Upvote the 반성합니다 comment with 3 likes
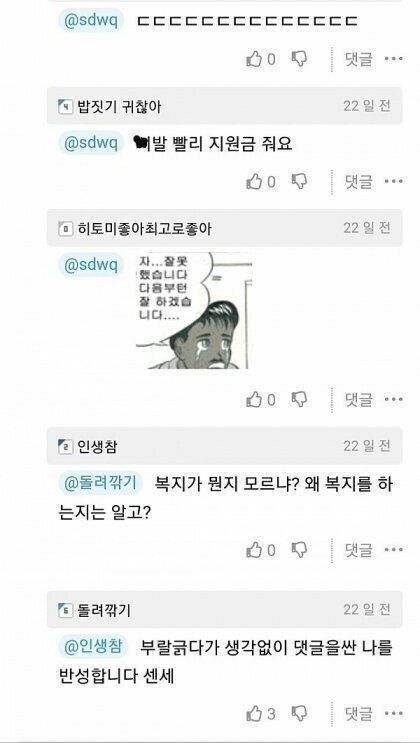The image size is (420, 743). [x=254, y=714]
